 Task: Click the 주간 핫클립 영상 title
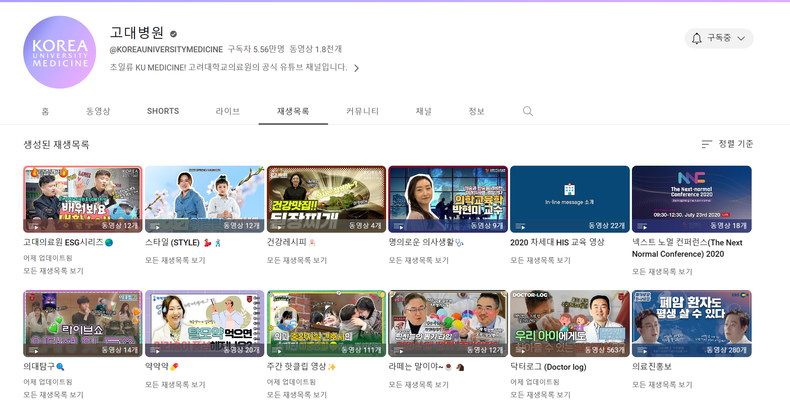[301, 367]
